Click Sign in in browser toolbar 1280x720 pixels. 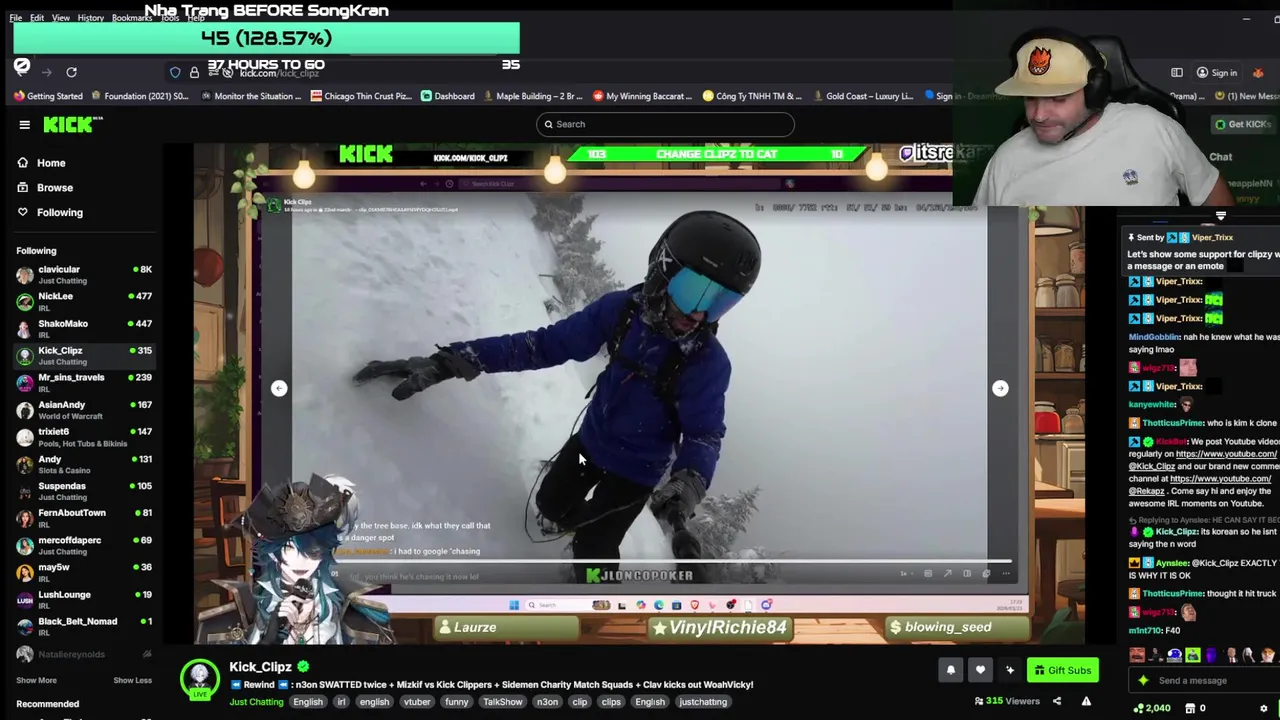1217,72
